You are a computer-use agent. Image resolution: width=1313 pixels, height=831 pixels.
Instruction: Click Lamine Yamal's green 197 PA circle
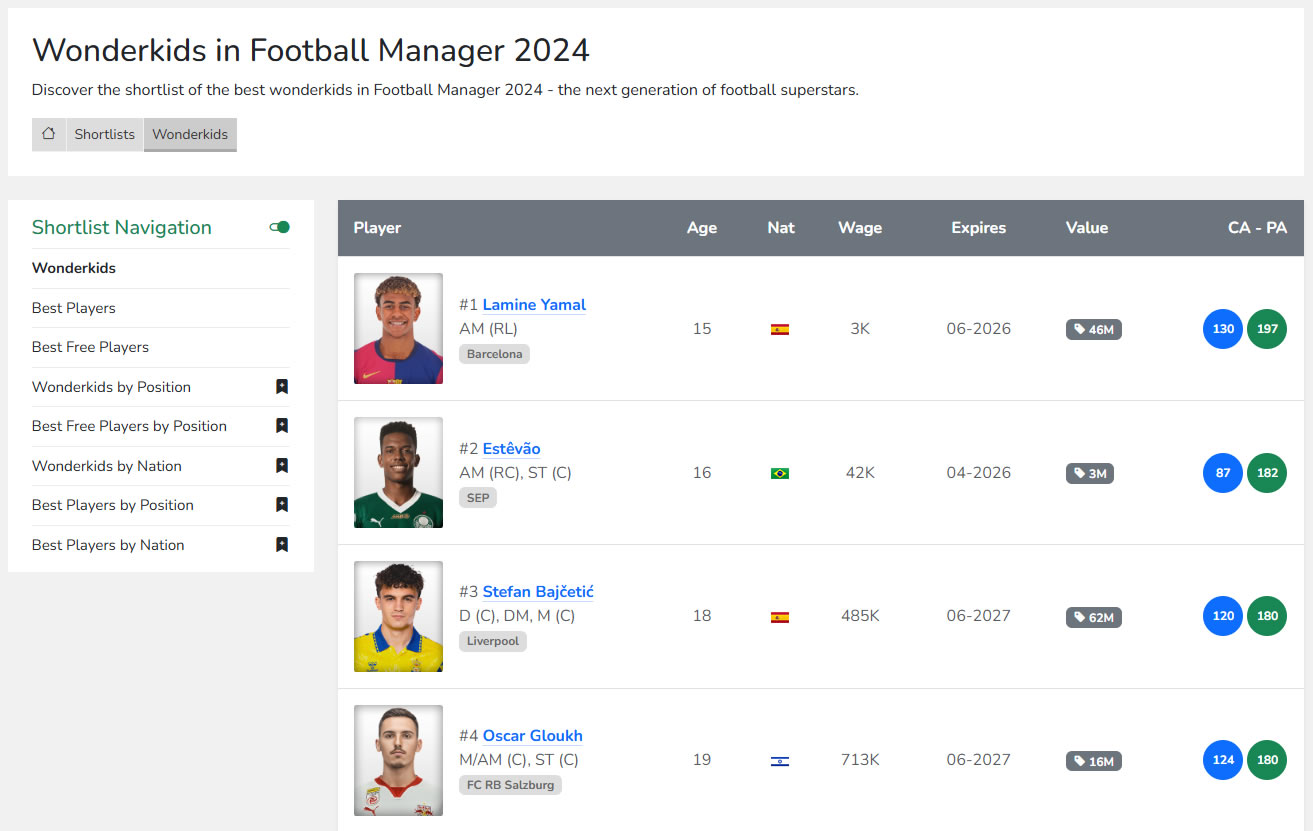1267,329
